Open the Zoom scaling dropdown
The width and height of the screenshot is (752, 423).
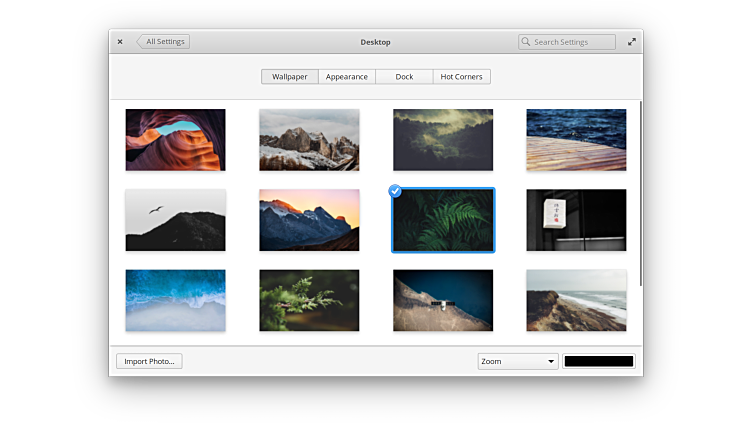pos(517,361)
